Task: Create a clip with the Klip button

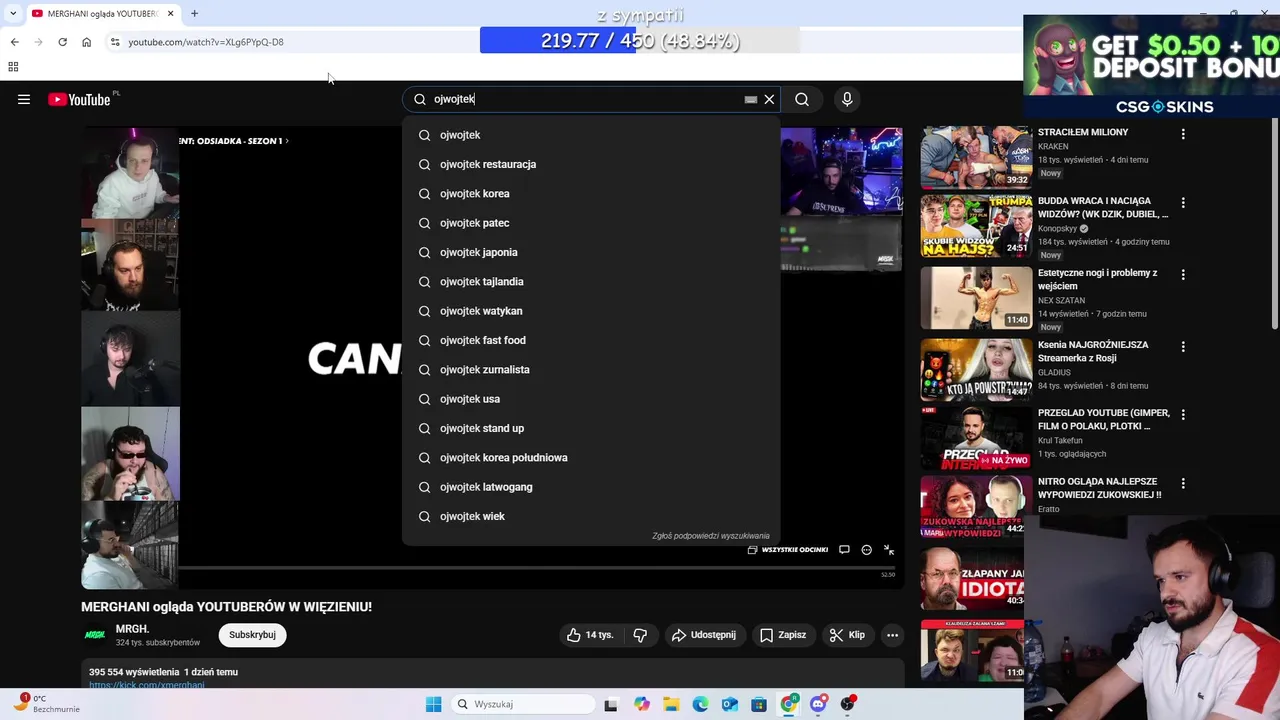Action: [x=847, y=635]
